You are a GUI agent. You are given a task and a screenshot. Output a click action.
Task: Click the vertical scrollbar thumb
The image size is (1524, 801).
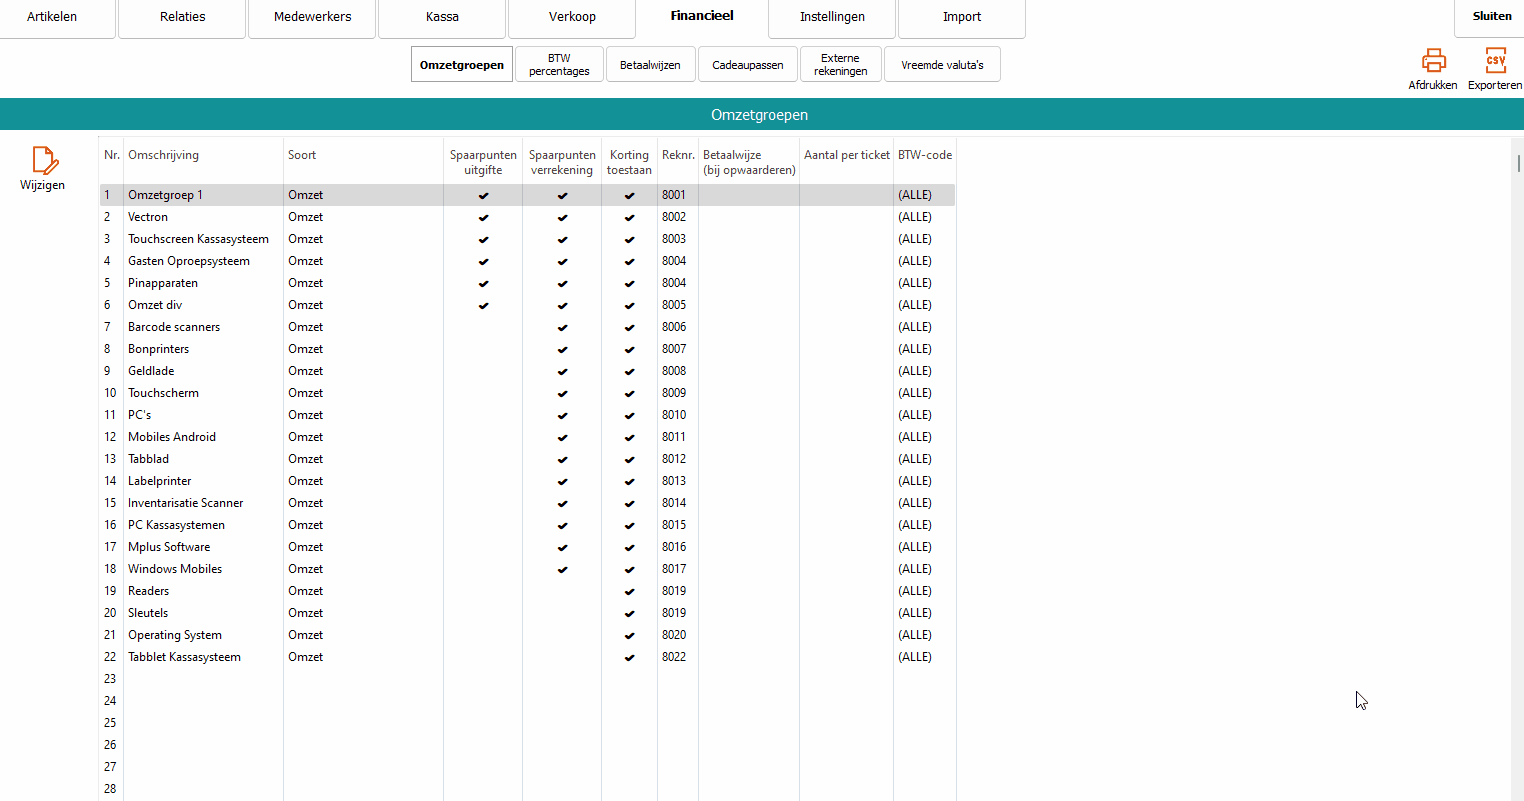point(1518,163)
